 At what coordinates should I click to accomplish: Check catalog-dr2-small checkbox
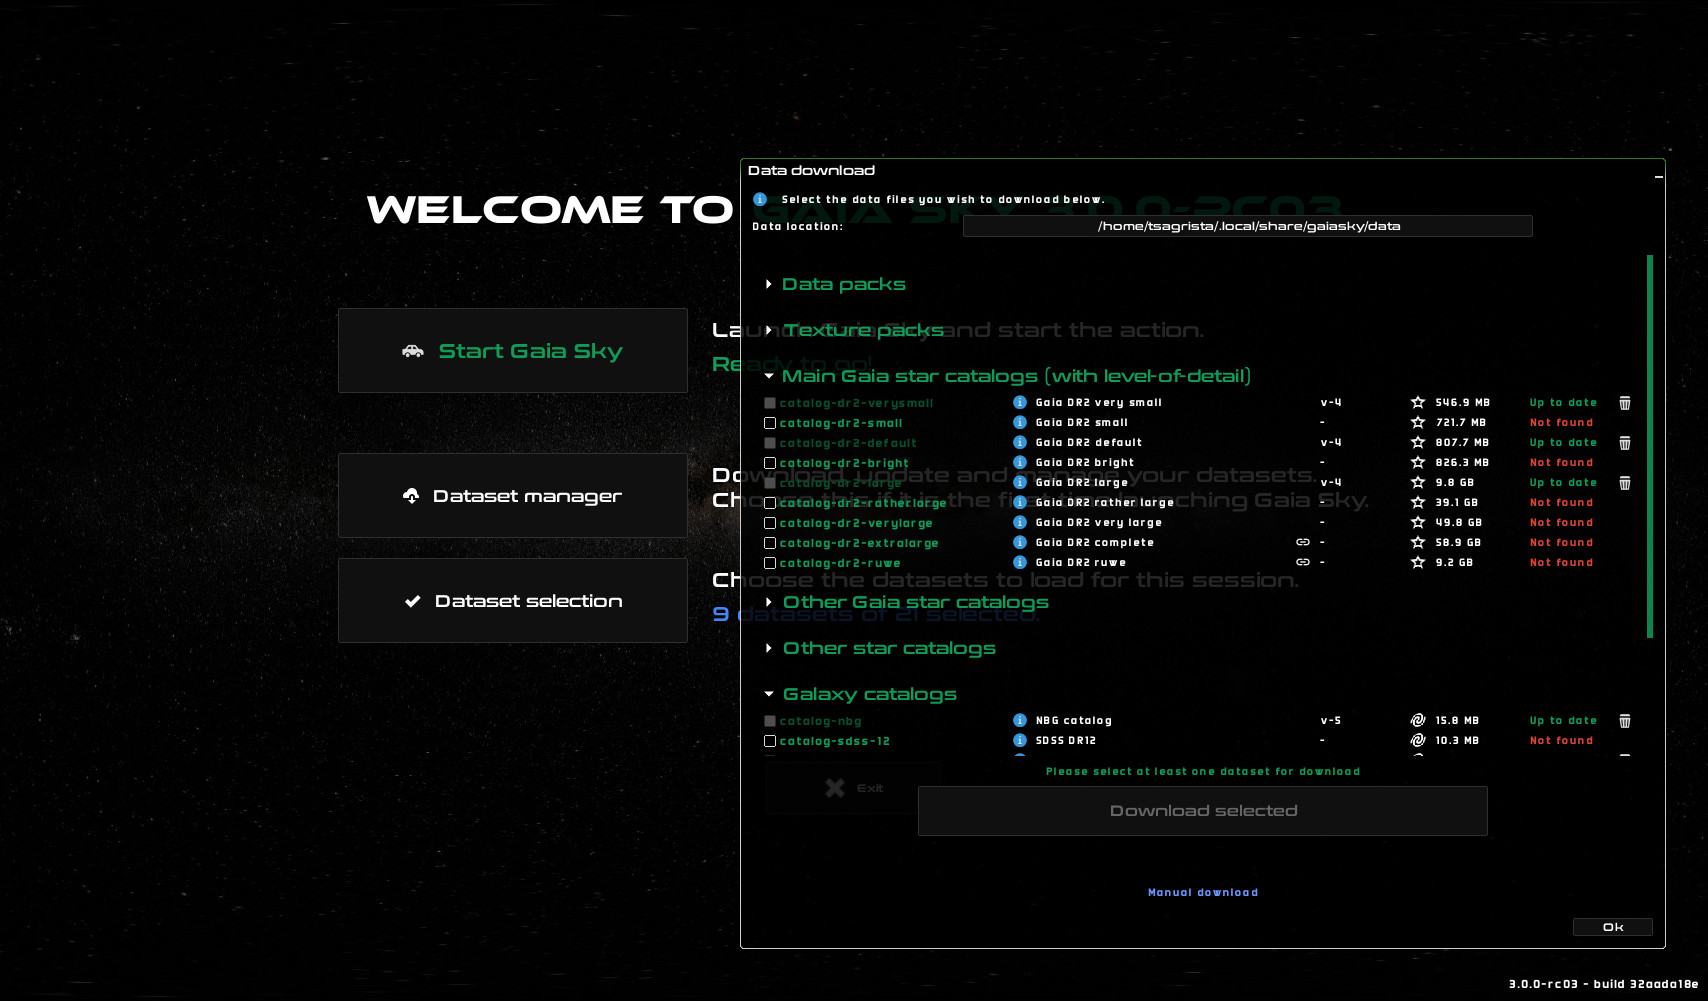[x=770, y=423]
